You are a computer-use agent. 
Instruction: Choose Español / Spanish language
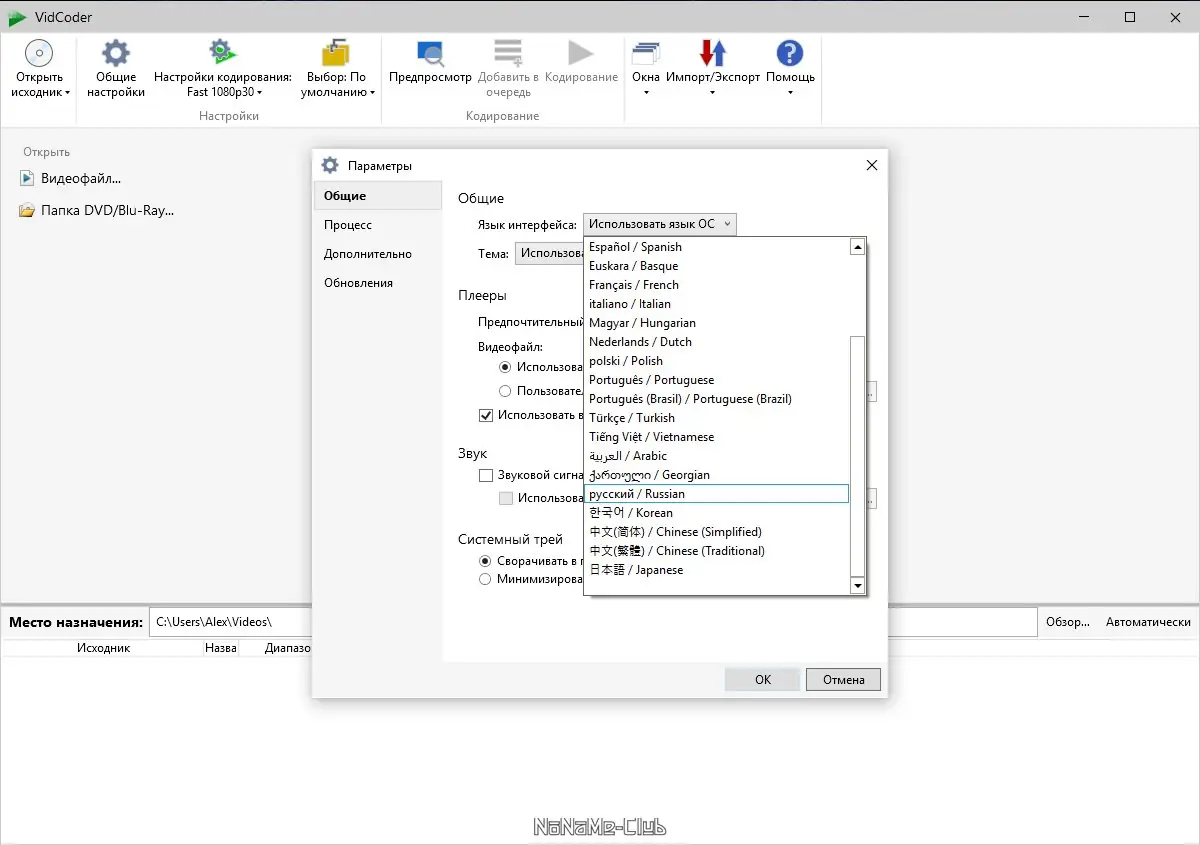pos(716,247)
